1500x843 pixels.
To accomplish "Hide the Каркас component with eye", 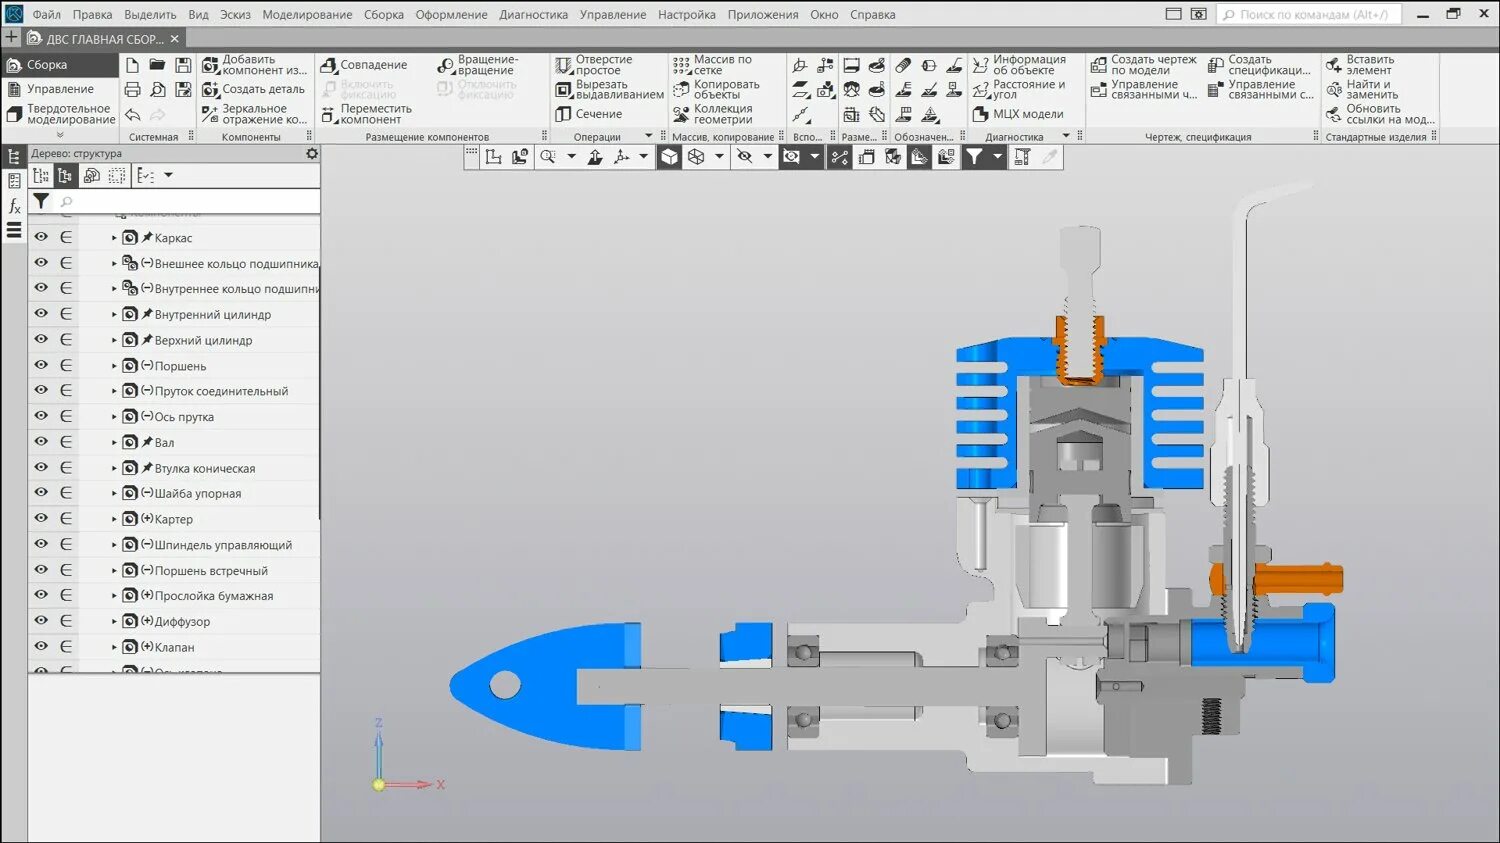I will pos(41,237).
